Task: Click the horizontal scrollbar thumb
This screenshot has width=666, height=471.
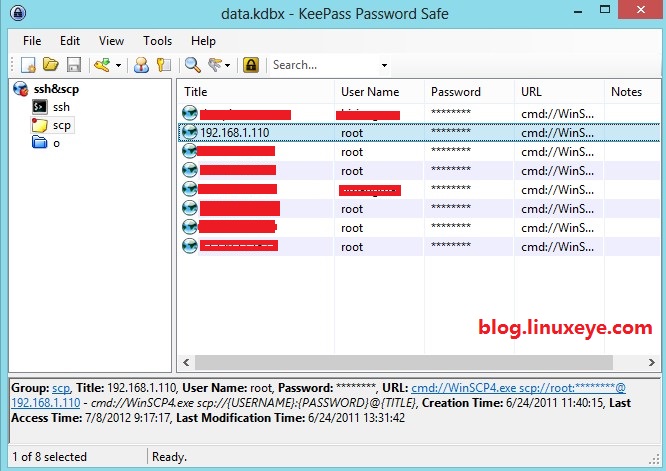Action: pyautogui.click(x=404, y=362)
